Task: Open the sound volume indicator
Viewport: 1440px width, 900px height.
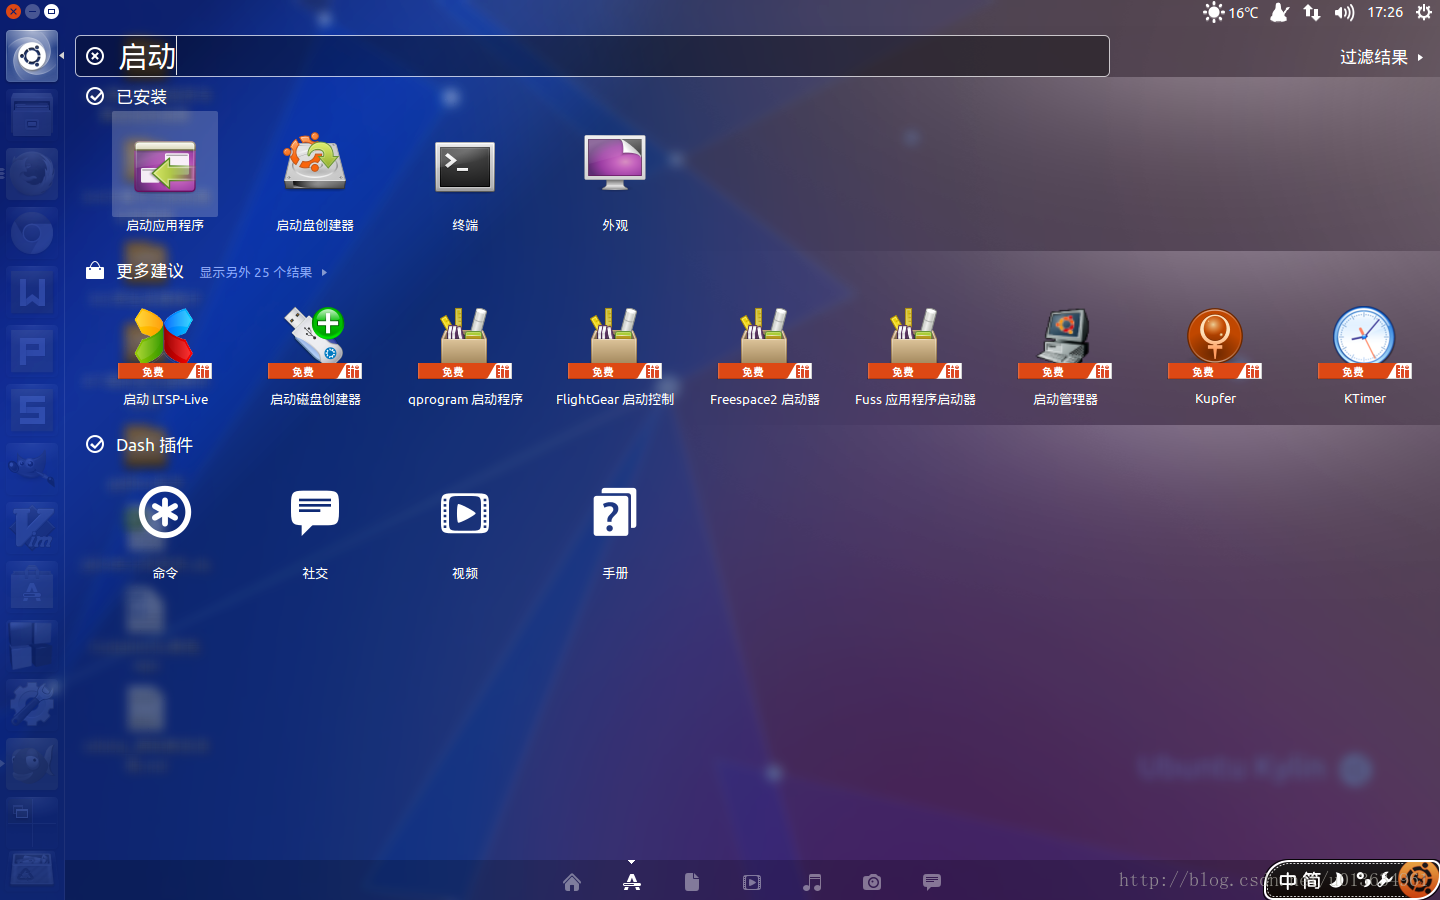Action: pos(1344,12)
